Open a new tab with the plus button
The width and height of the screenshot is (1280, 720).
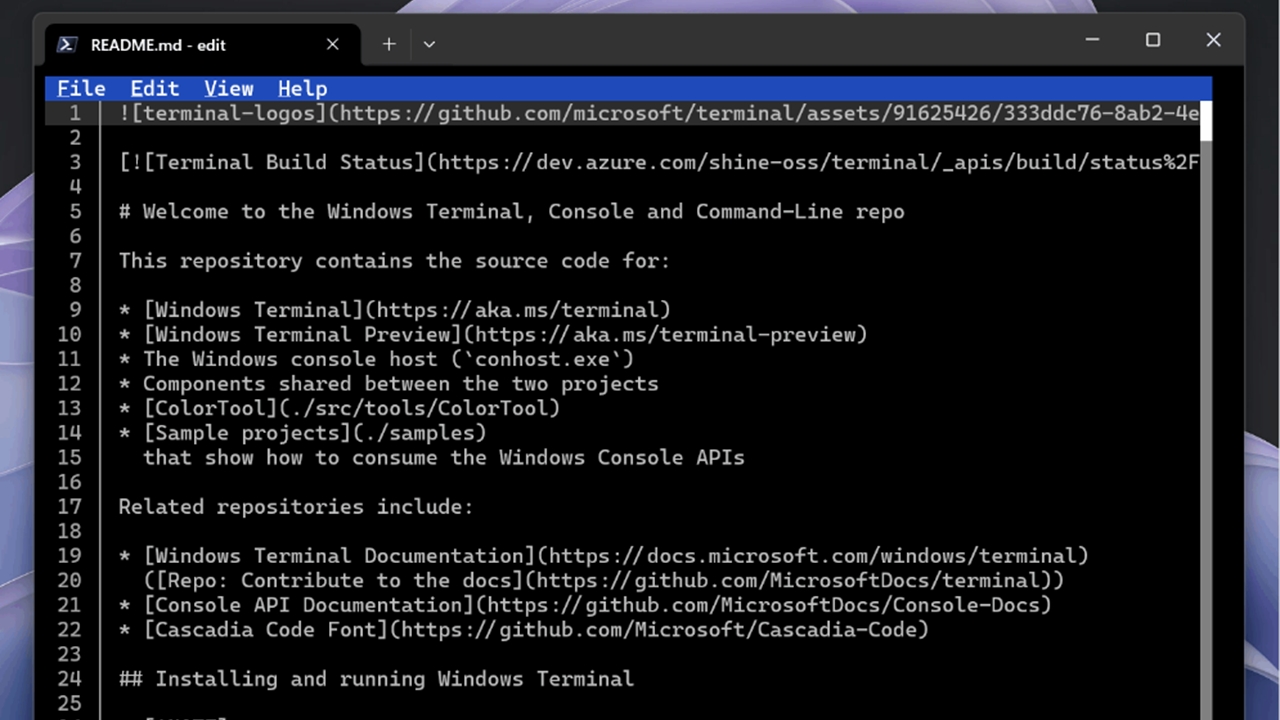tap(388, 44)
